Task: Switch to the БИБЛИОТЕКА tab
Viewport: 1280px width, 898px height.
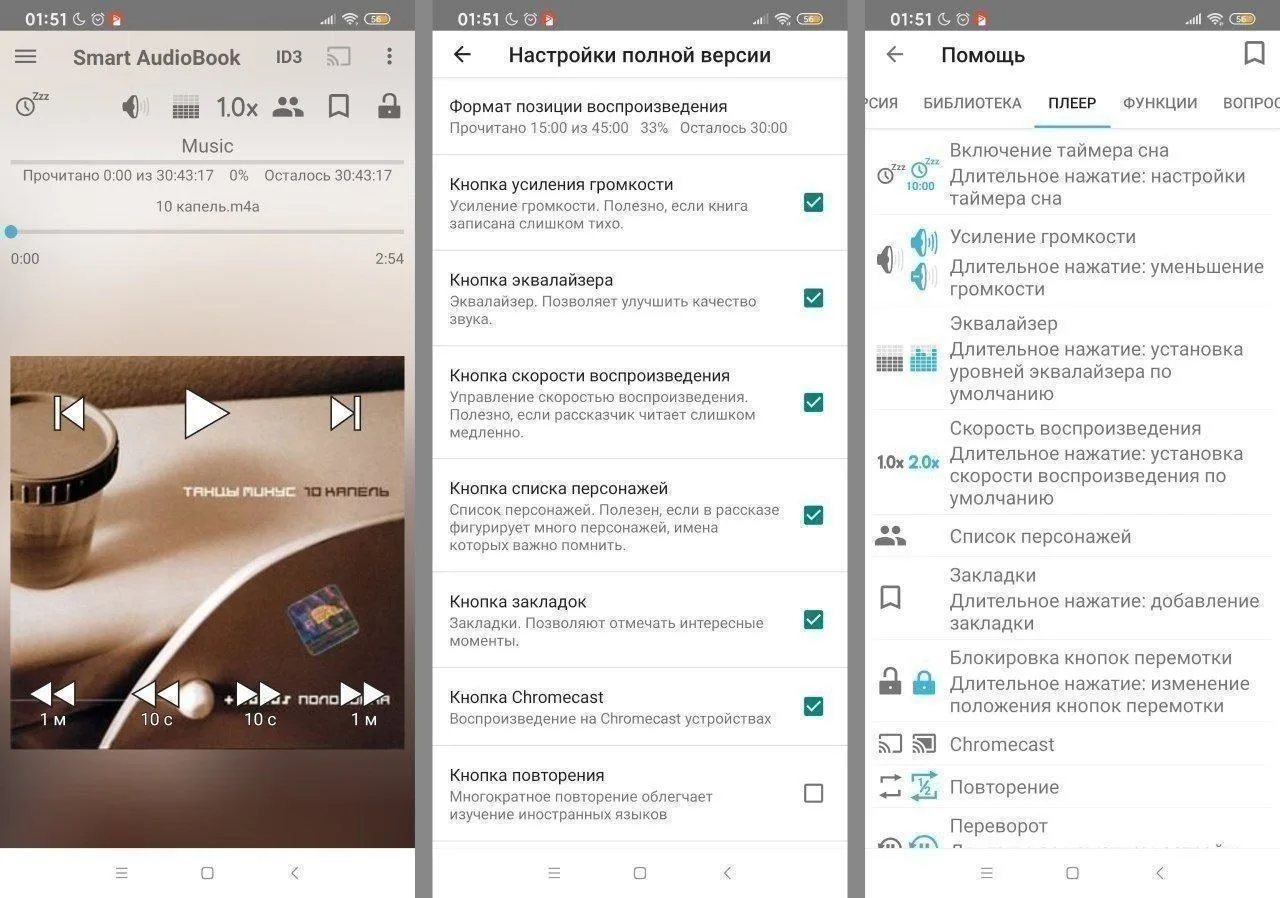Action: pyautogui.click(x=972, y=103)
